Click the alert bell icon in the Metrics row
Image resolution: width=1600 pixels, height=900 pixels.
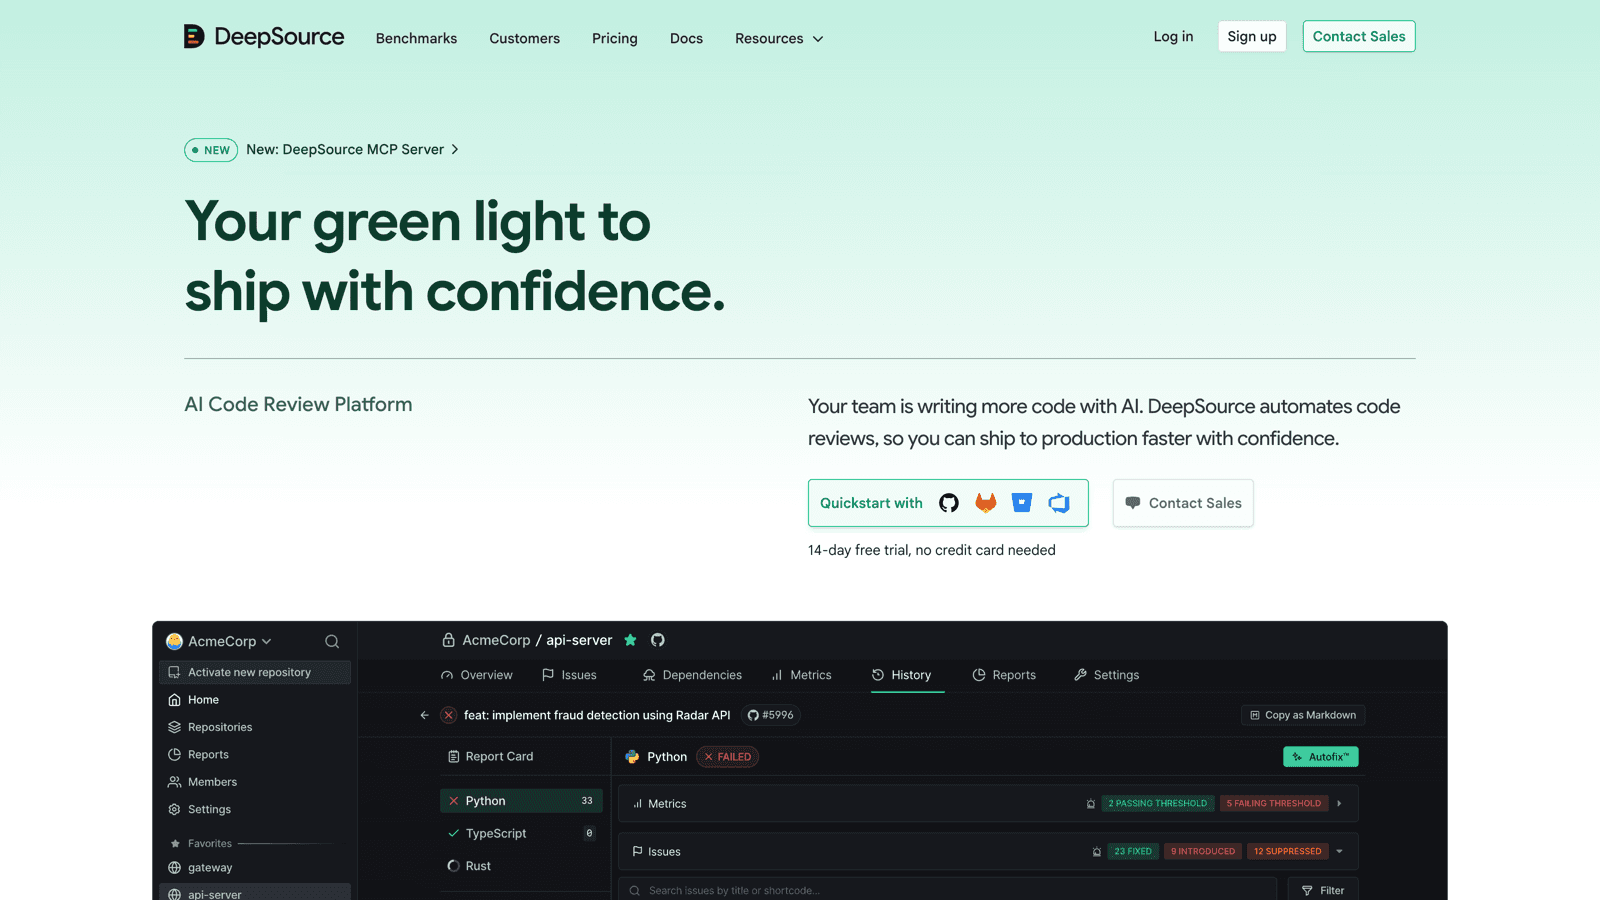(1091, 804)
